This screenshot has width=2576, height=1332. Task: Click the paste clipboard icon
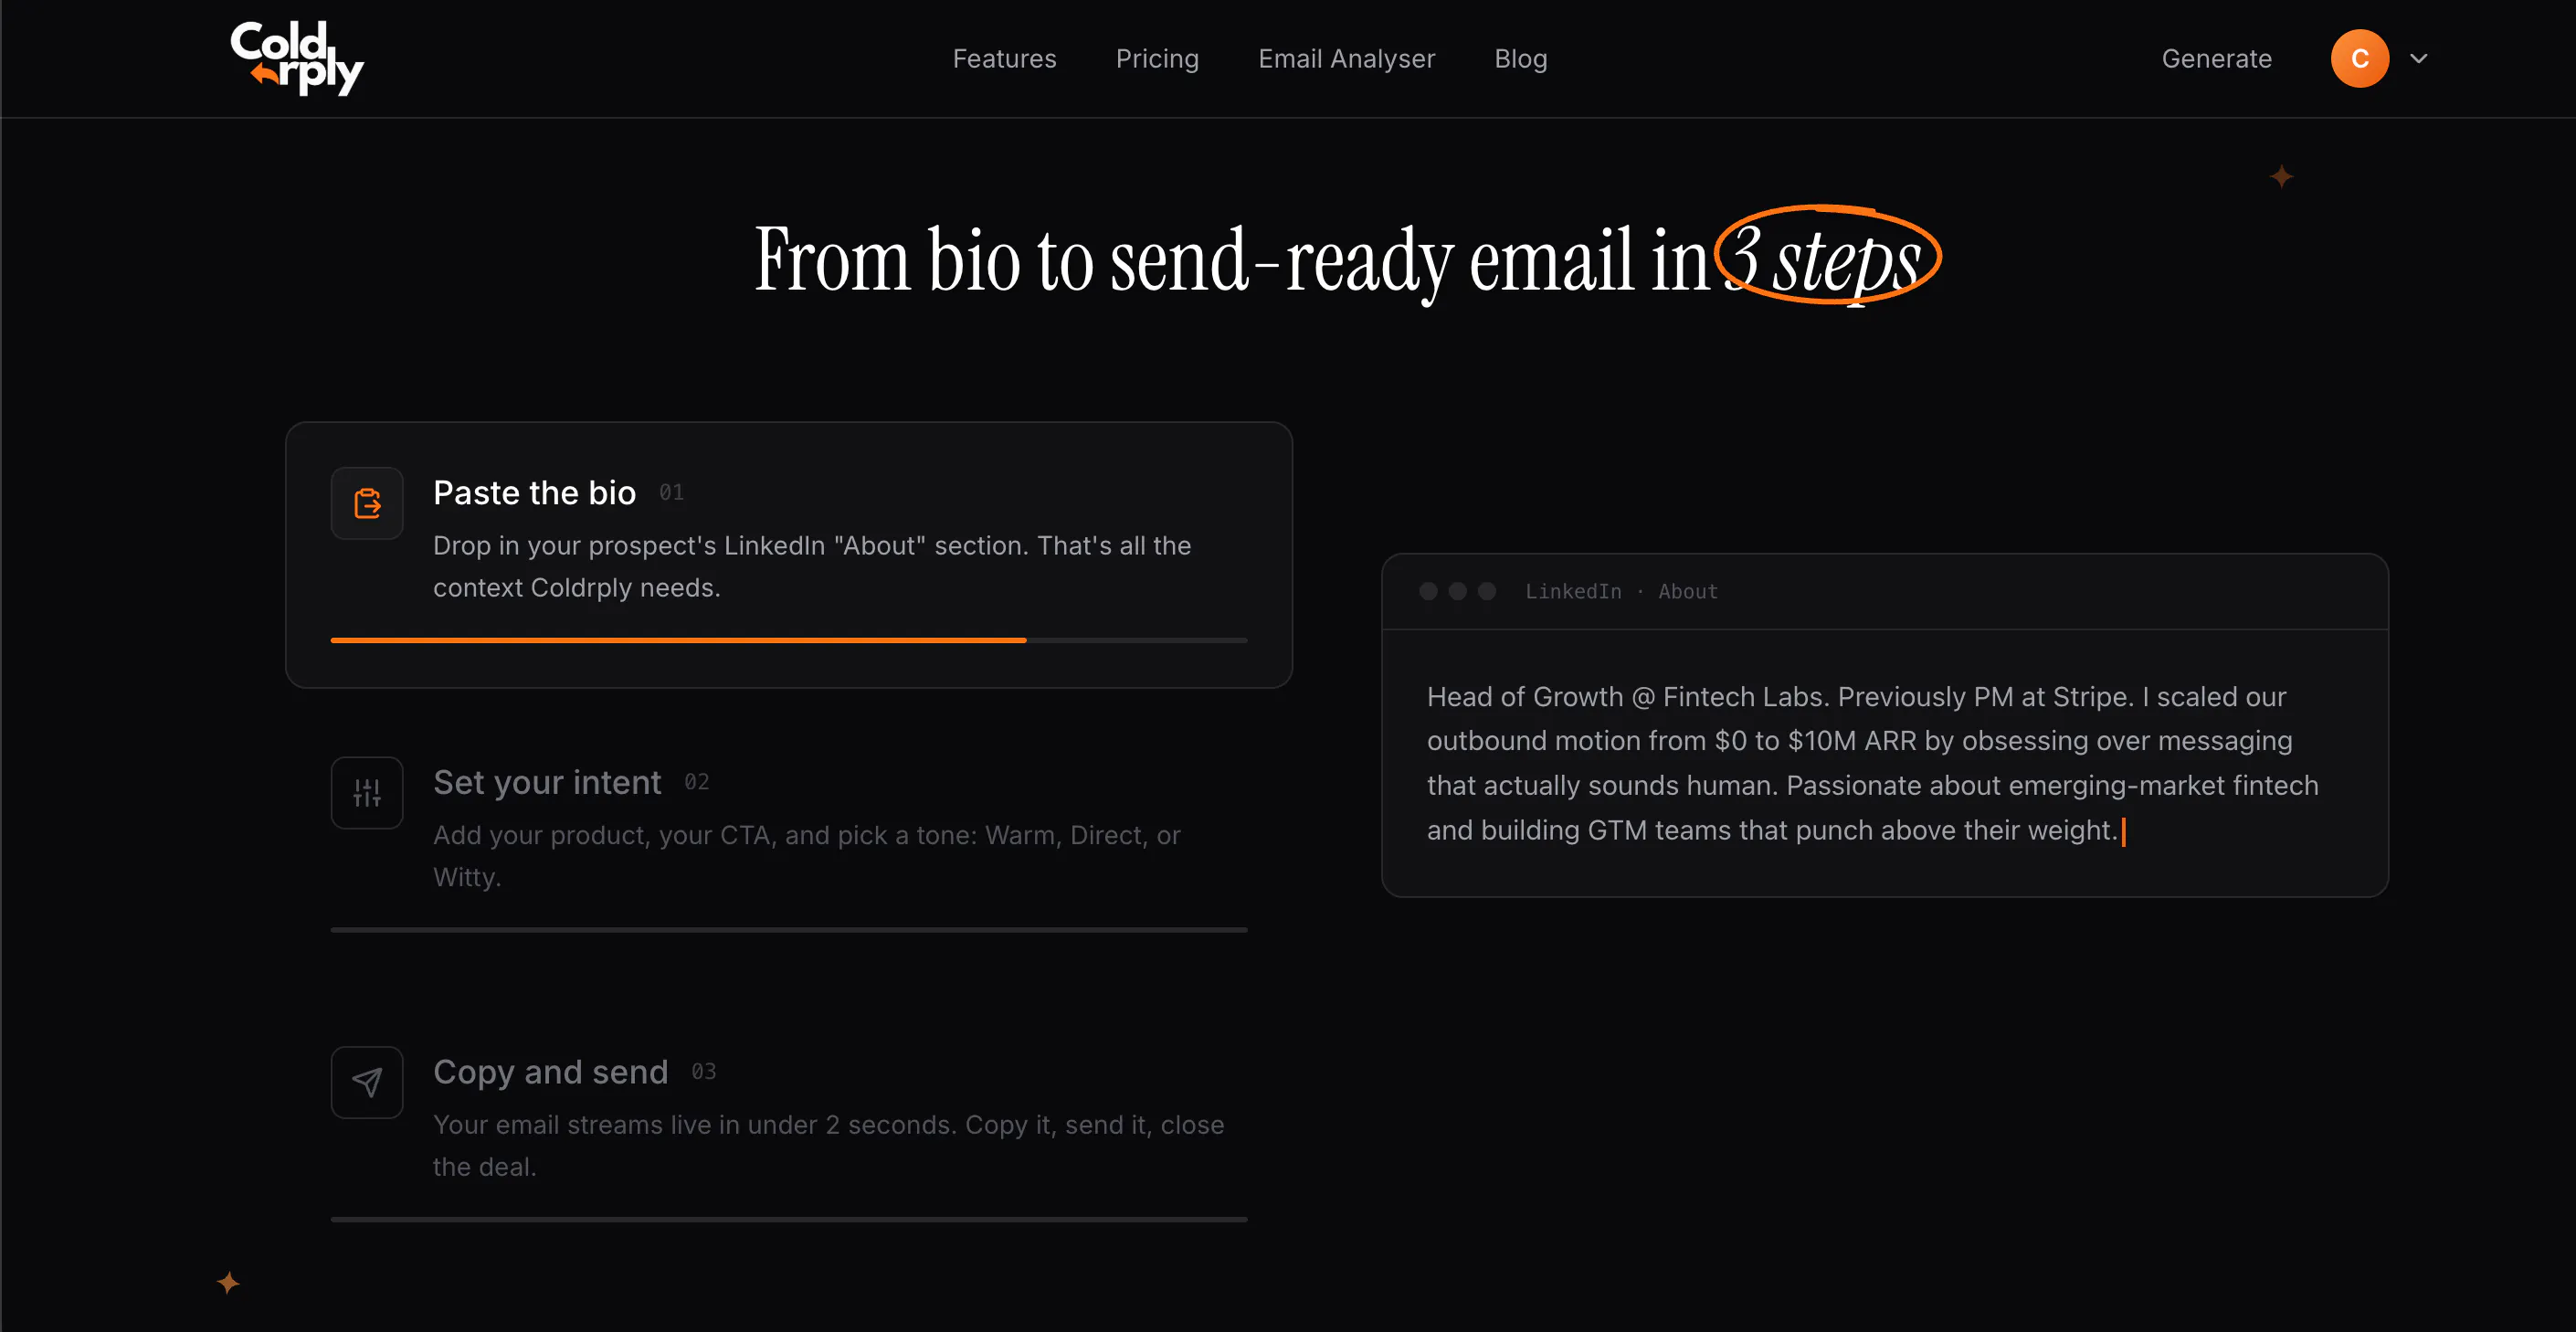coord(367,503)
